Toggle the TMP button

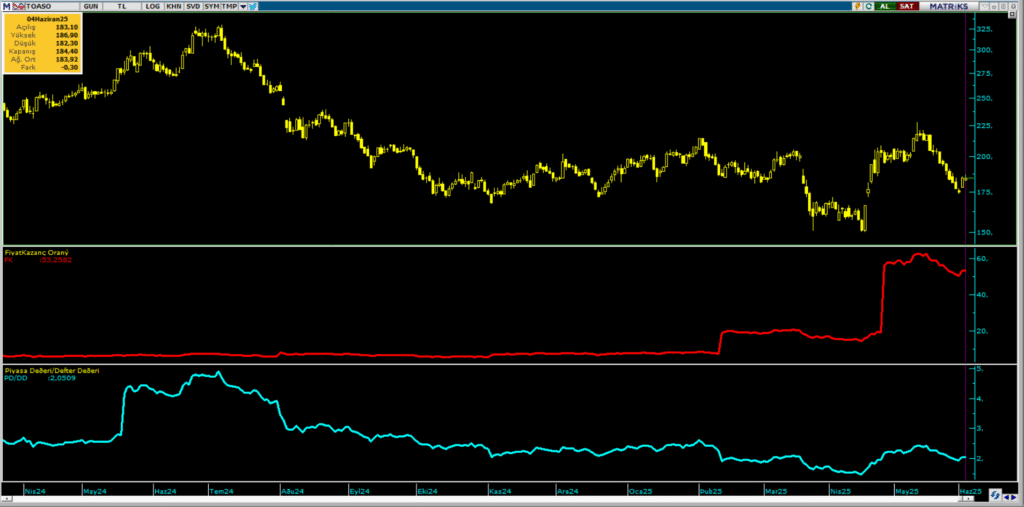229,6
